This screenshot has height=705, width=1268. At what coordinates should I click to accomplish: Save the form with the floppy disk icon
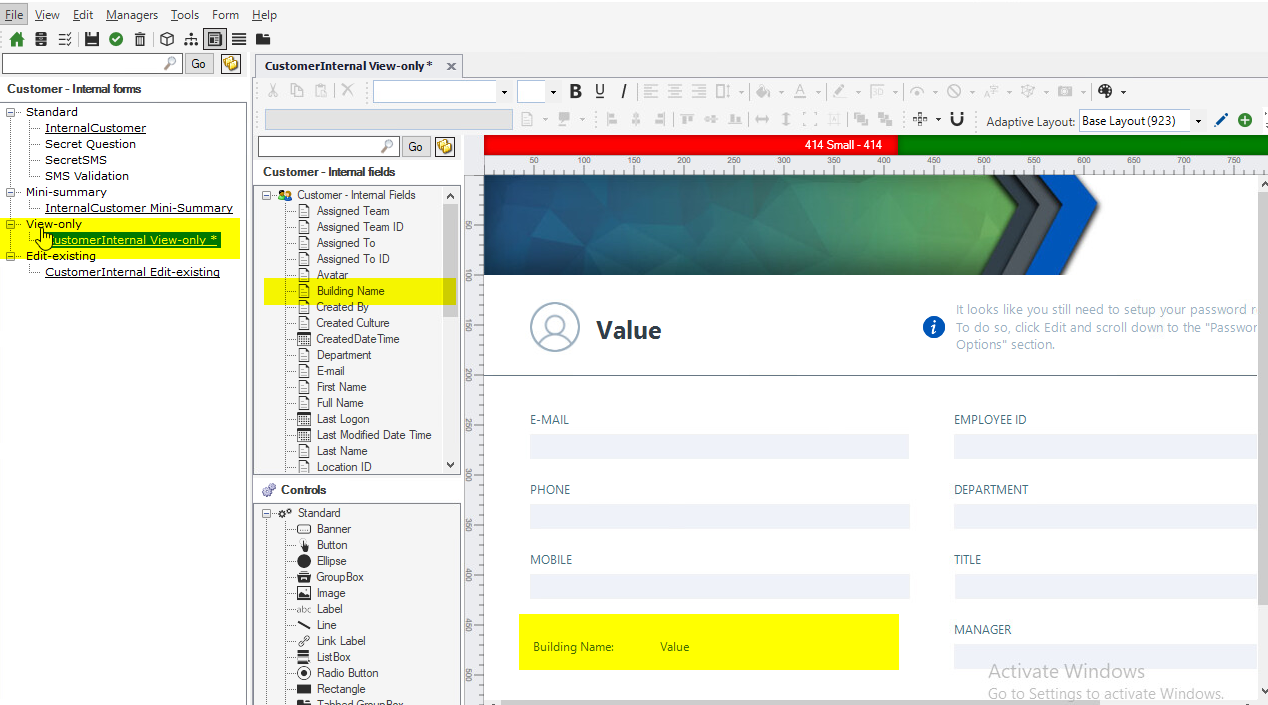coord(92,39)
